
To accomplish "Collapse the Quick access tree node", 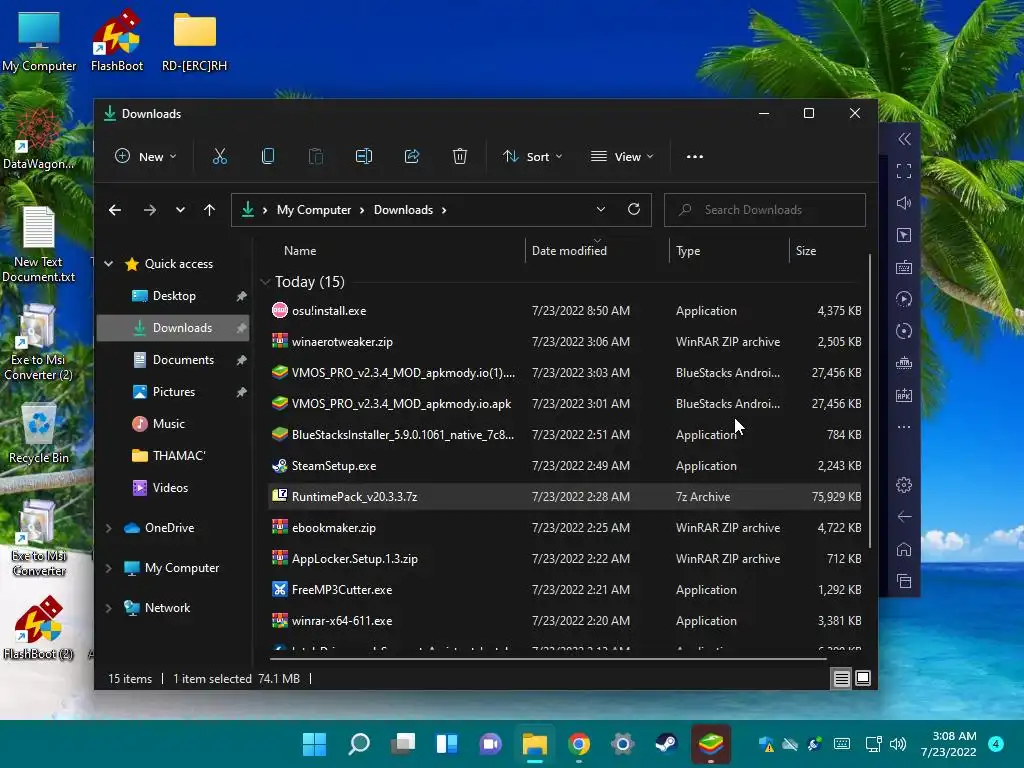I will (108, 264).
